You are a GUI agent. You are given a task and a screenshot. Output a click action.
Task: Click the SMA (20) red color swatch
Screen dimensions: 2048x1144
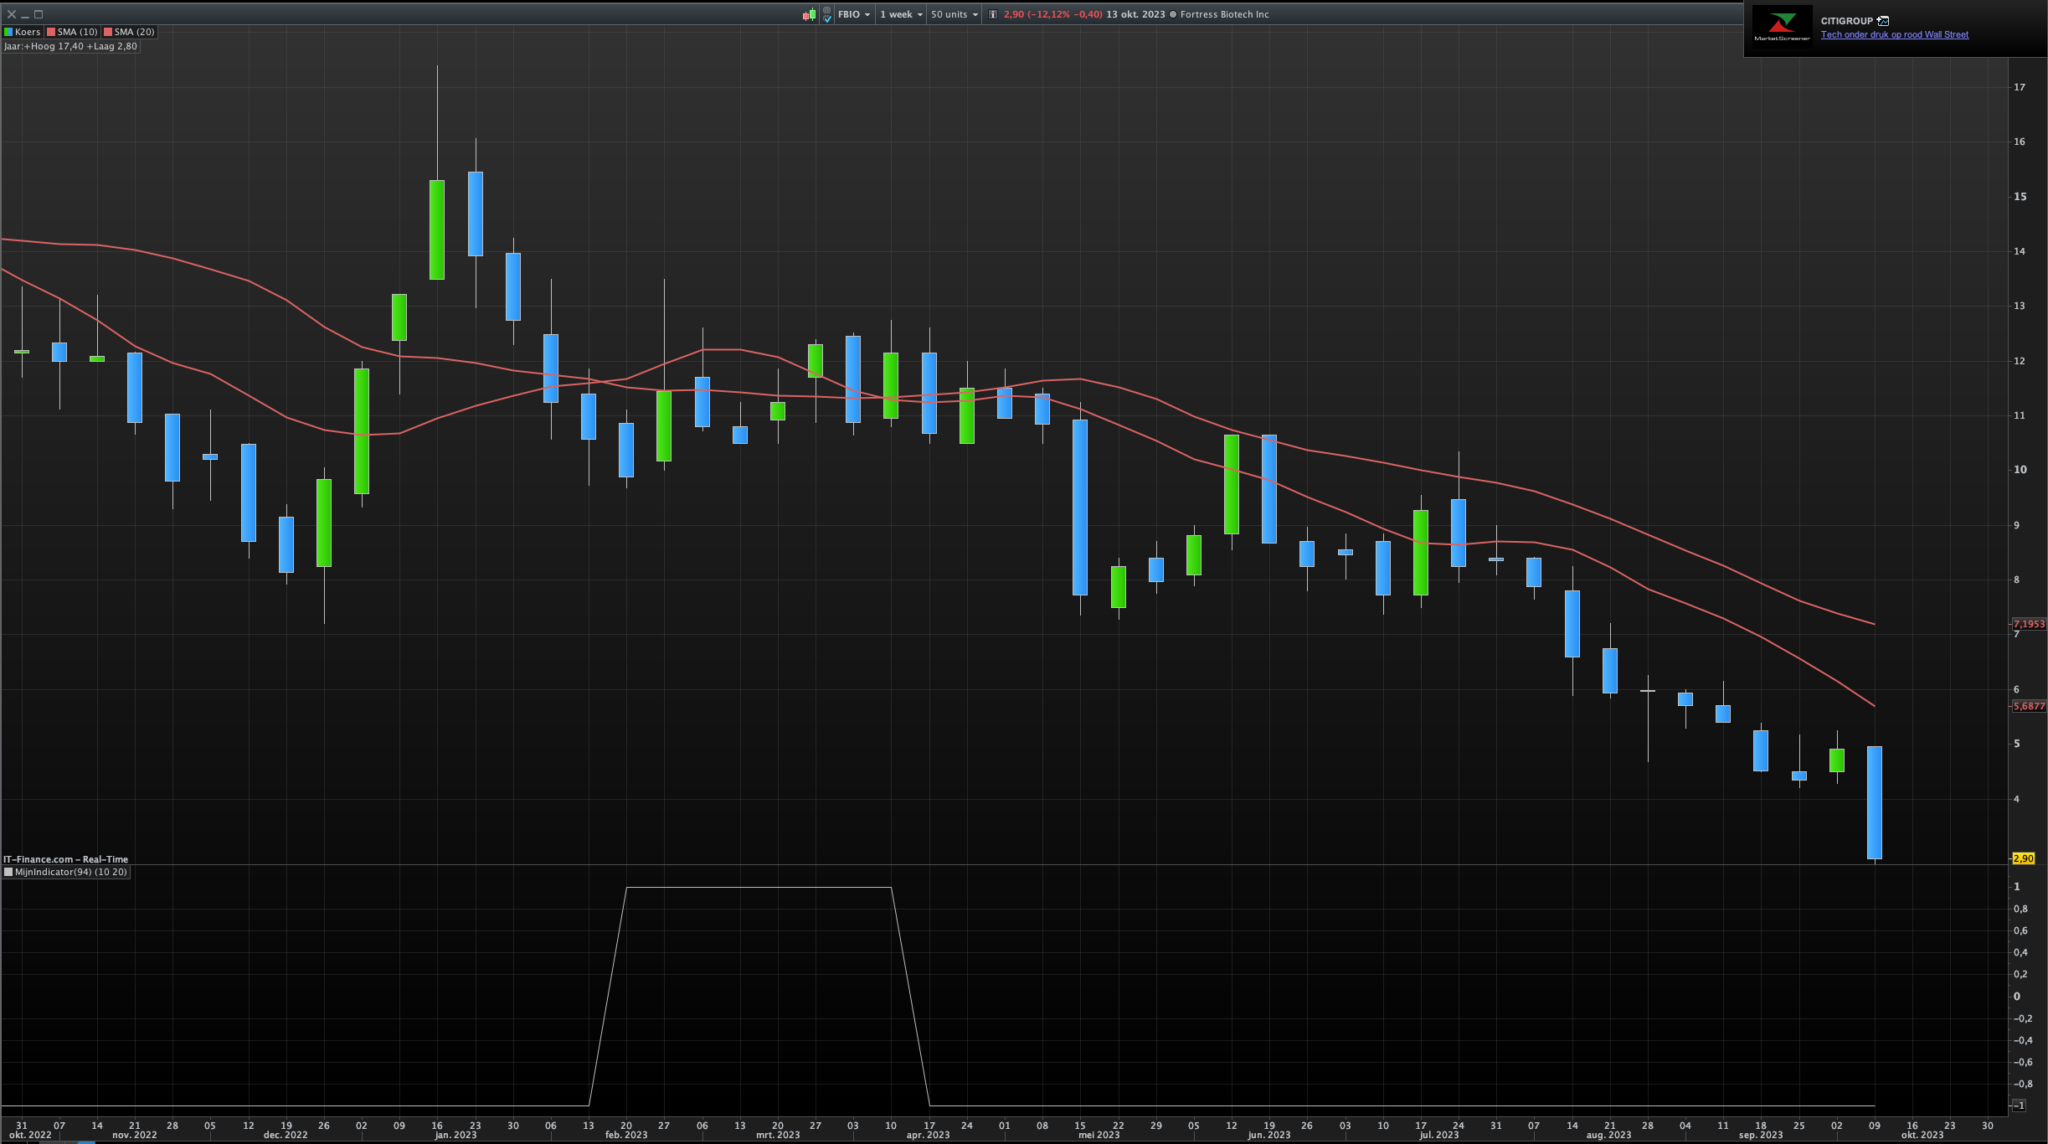(108, 32)
